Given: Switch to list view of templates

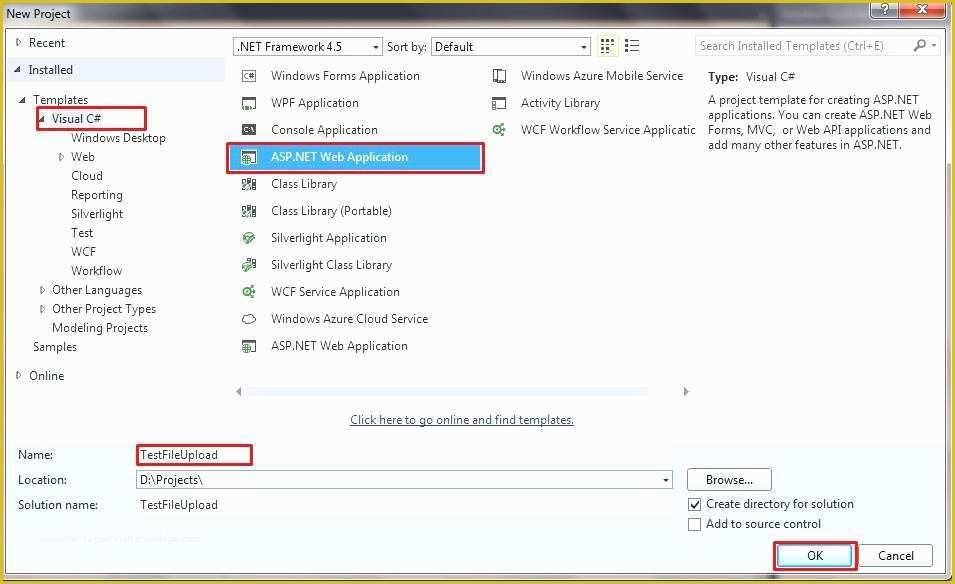Looking at the screenshot, I should point(632,46).
